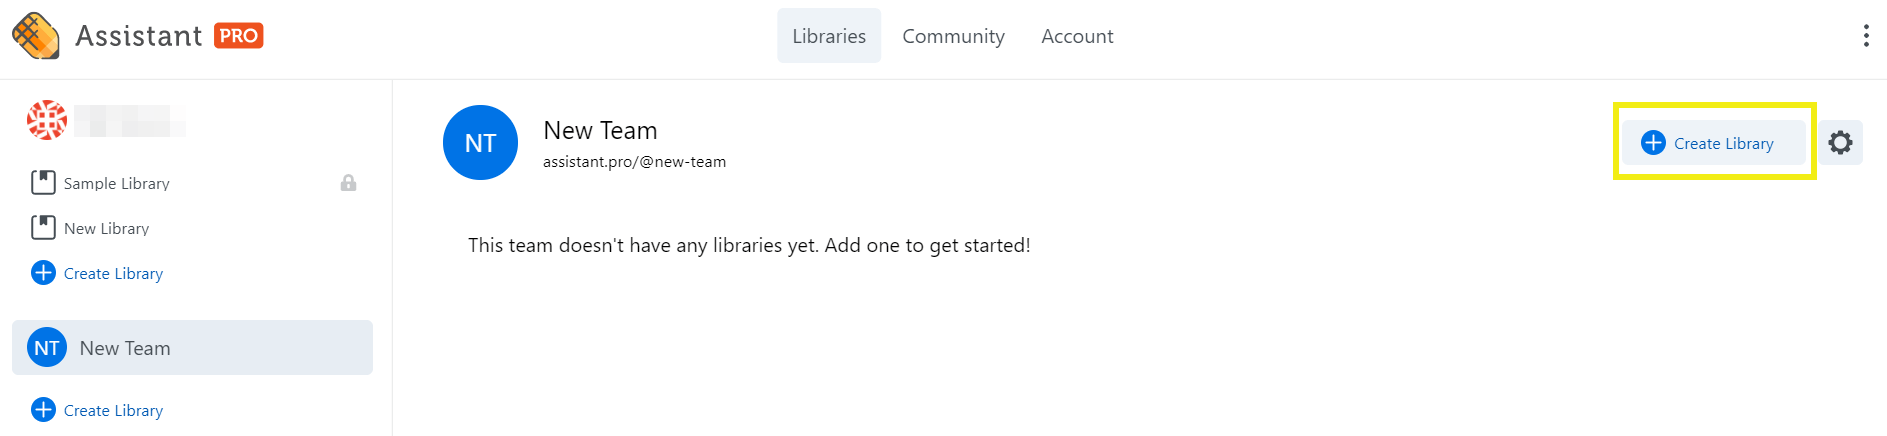Select New Library in the sidebar

coord(107,228)
